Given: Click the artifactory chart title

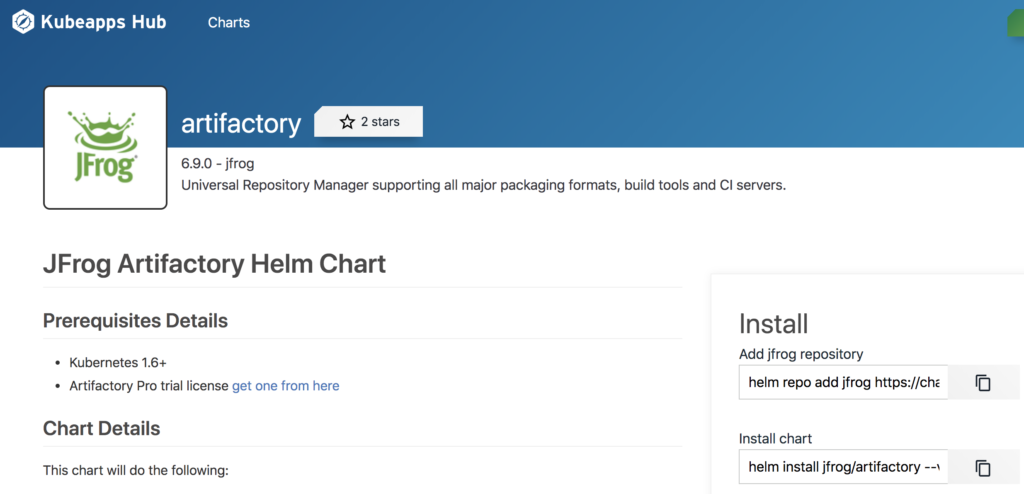Looking at the screenshot, I should [241, 124].
